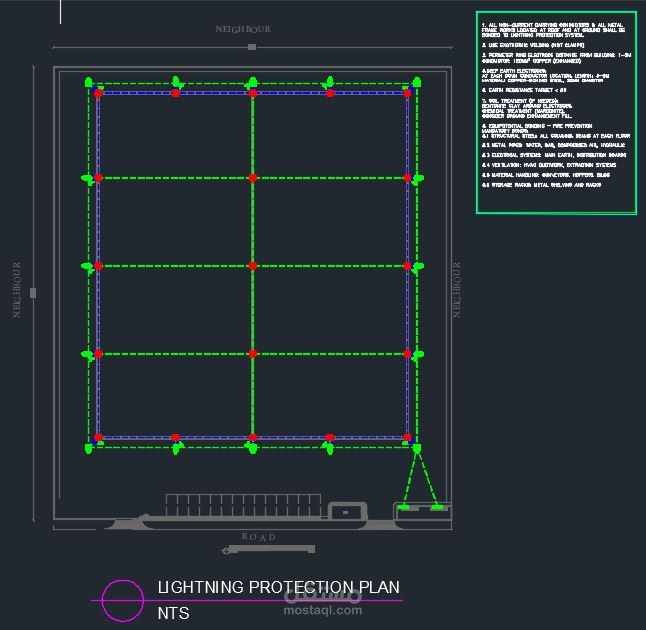This screenshot has height=630, width=646.
Task: Select the ROAD label below the site
Action: click(259, 537)
